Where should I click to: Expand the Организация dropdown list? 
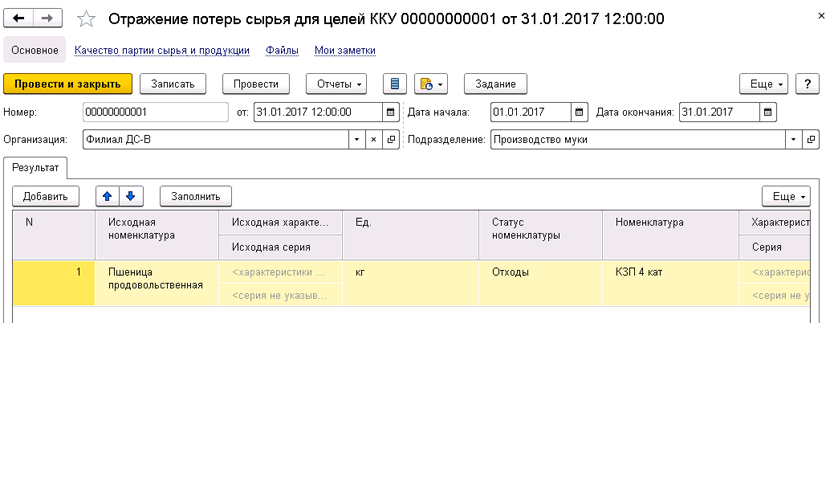click(x=357, y=140)
